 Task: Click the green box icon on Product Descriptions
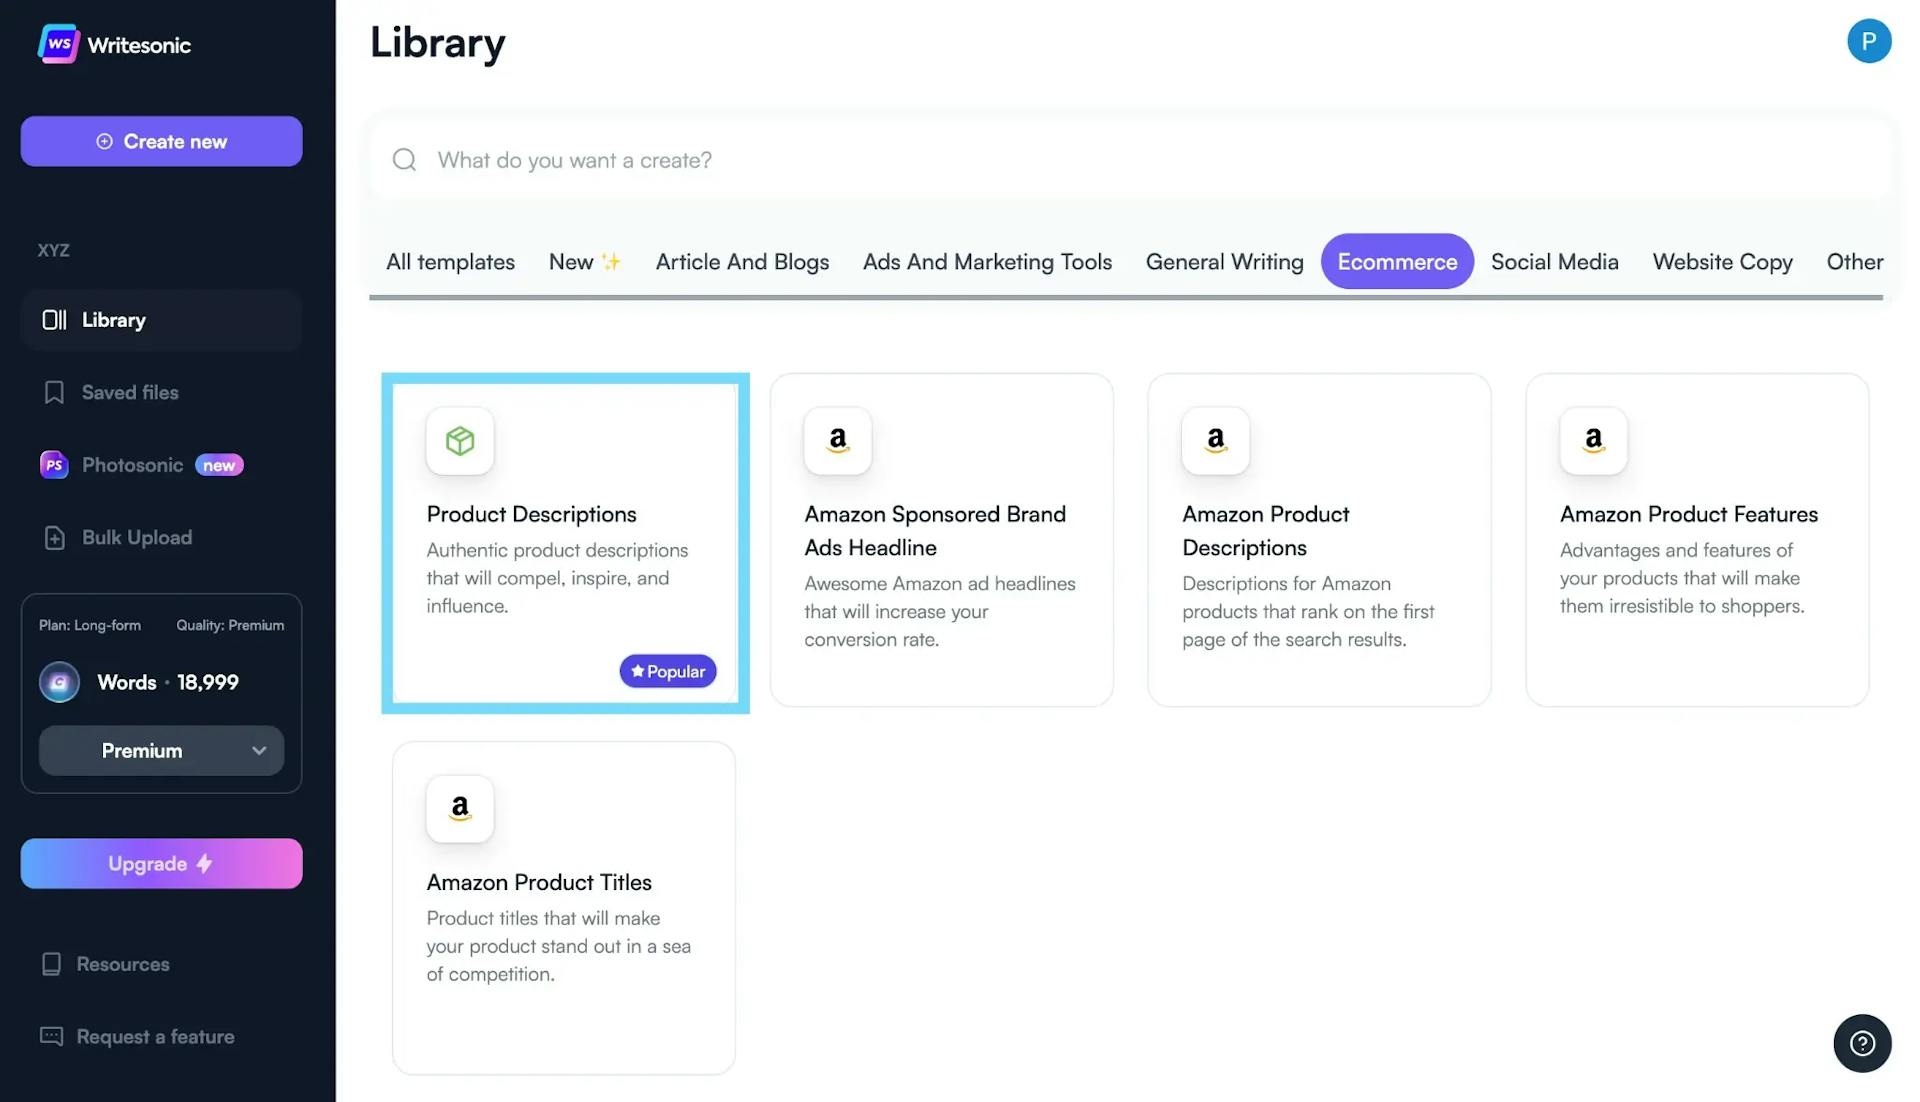coord(460,441)
